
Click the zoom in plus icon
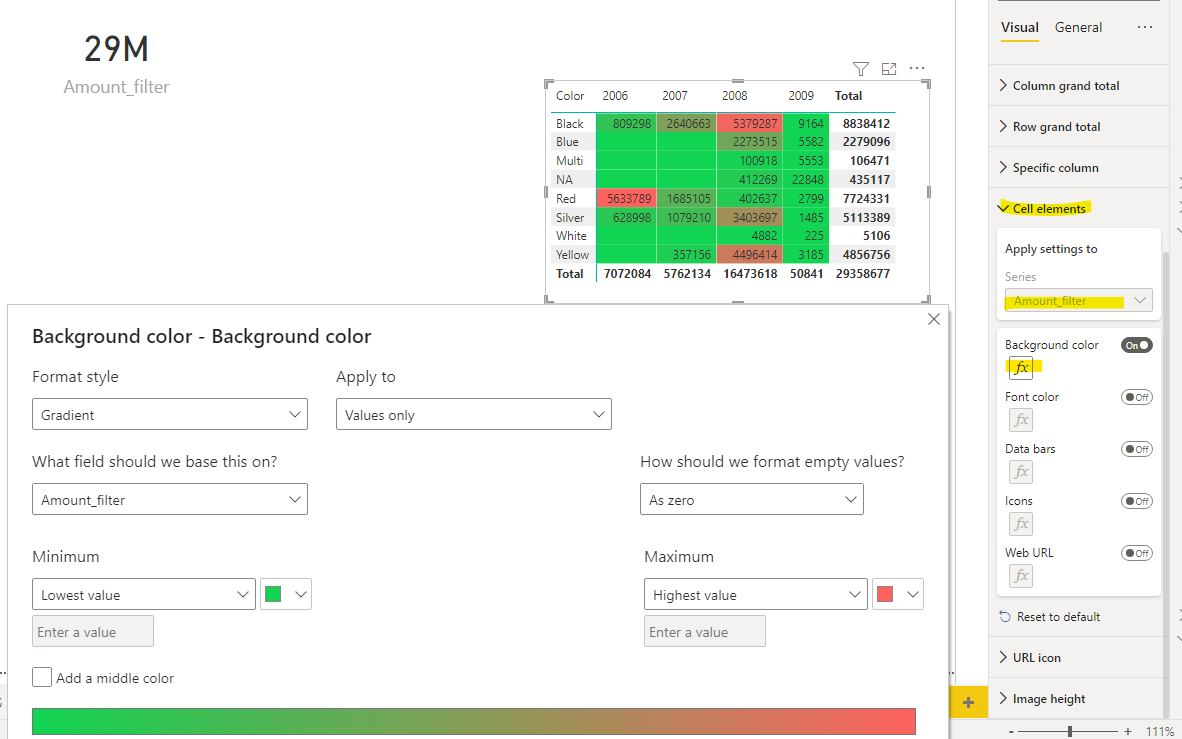tap(1128, 731)
